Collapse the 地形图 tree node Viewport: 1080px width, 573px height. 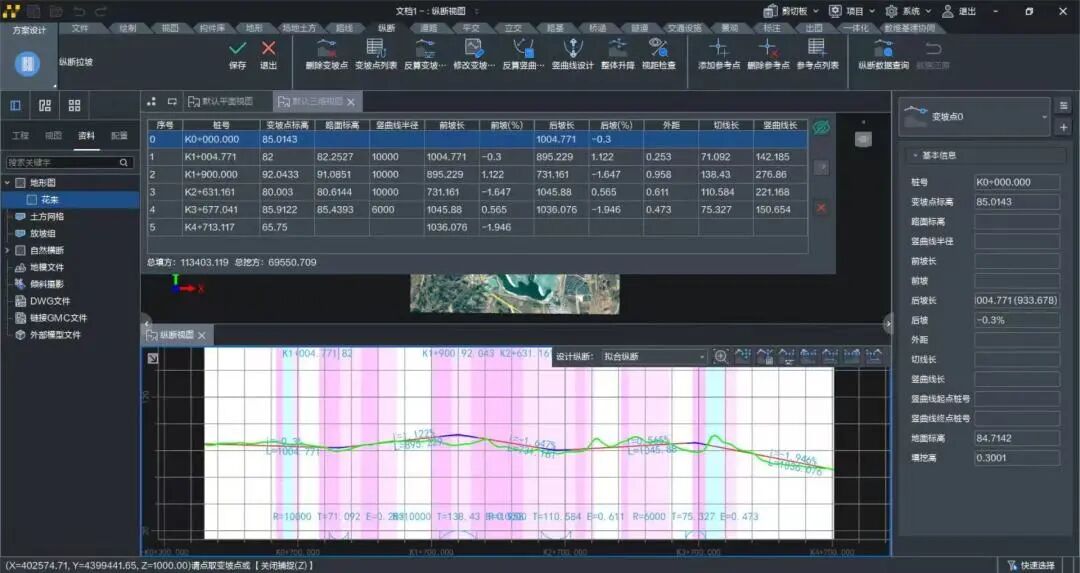pyautogui.click(x=8, y=183)
